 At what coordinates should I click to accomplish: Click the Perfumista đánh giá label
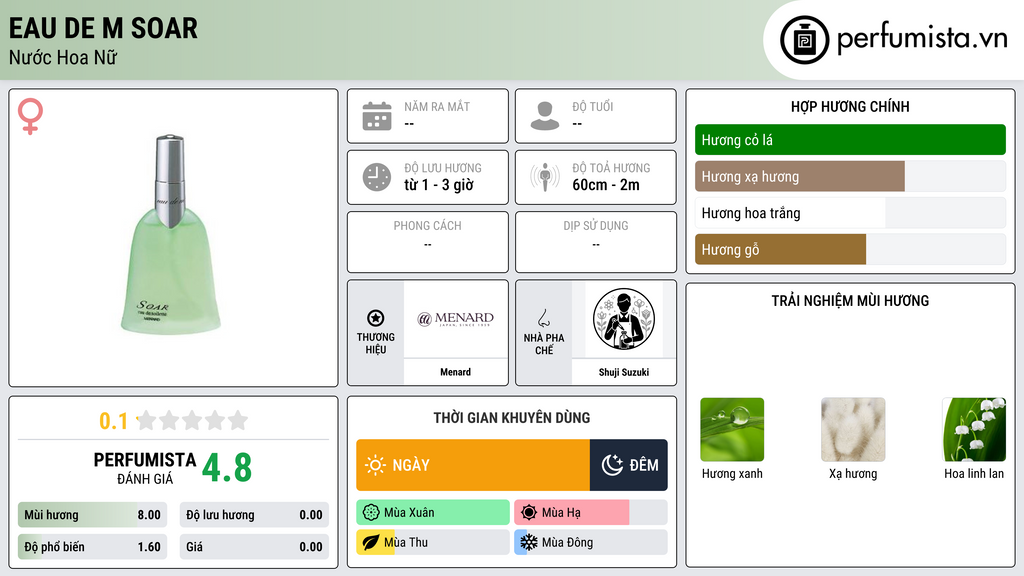click(x=145, y=468)
